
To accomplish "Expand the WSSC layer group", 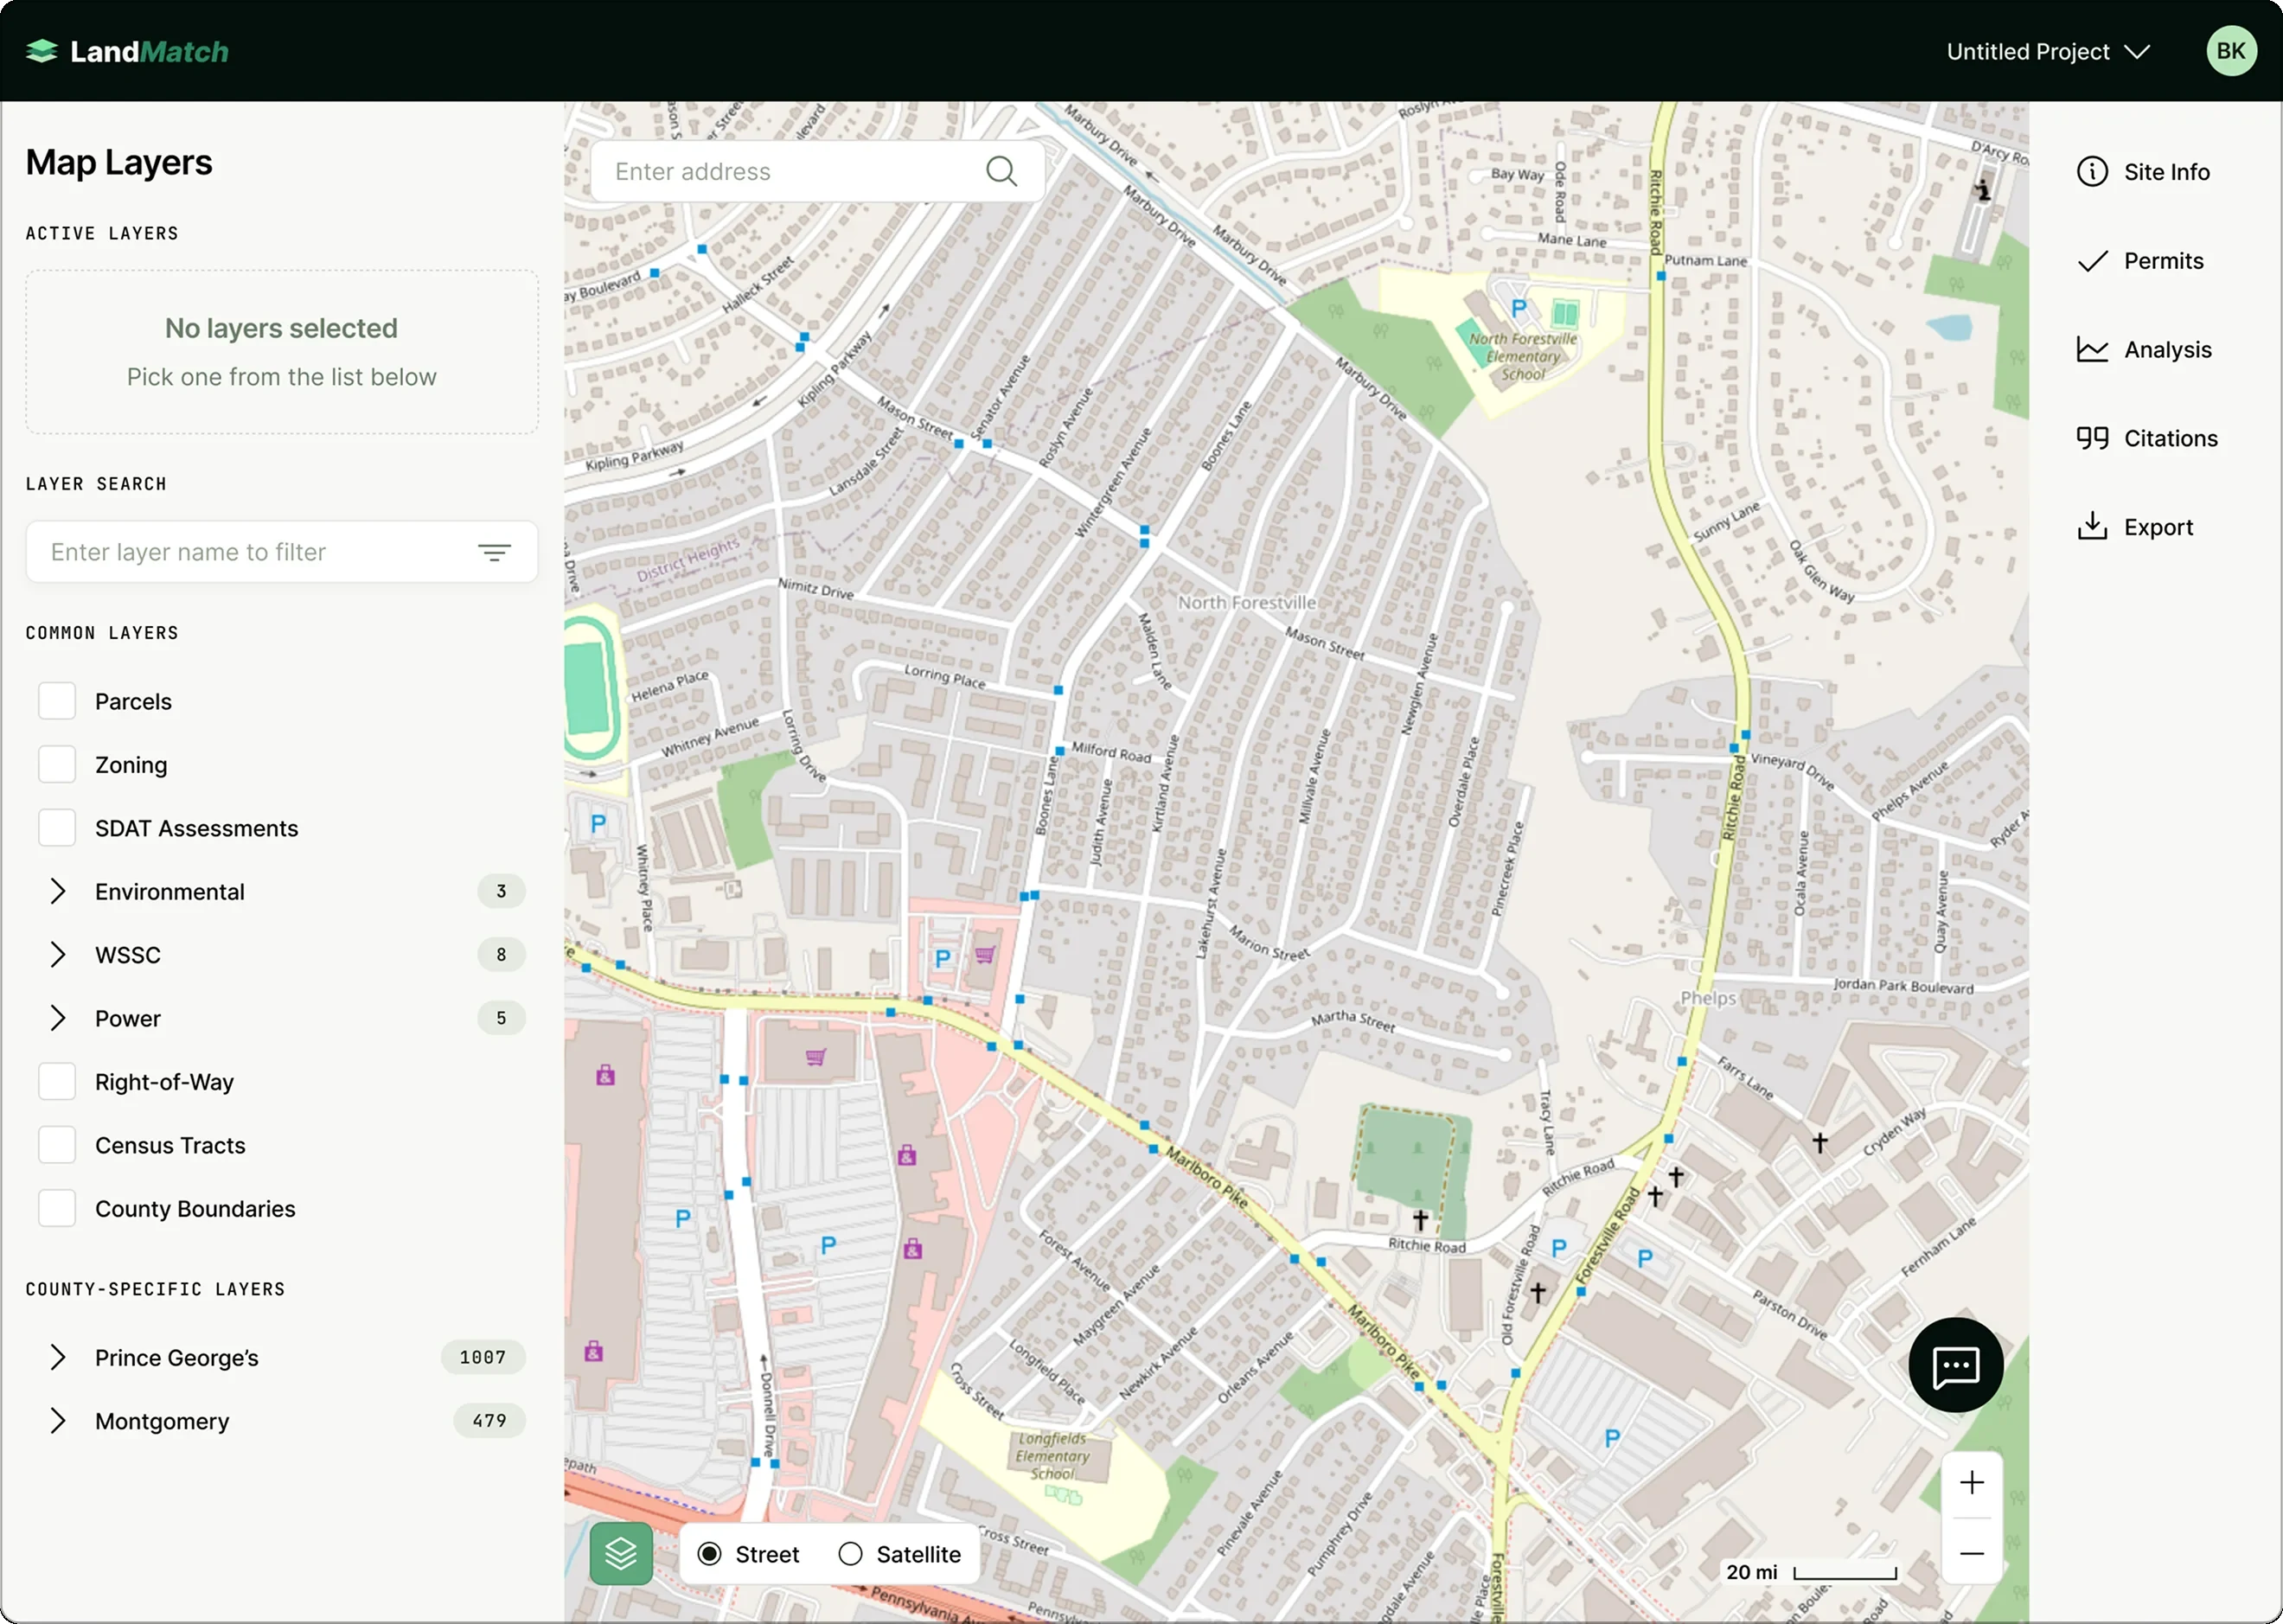I will (57, 955).
